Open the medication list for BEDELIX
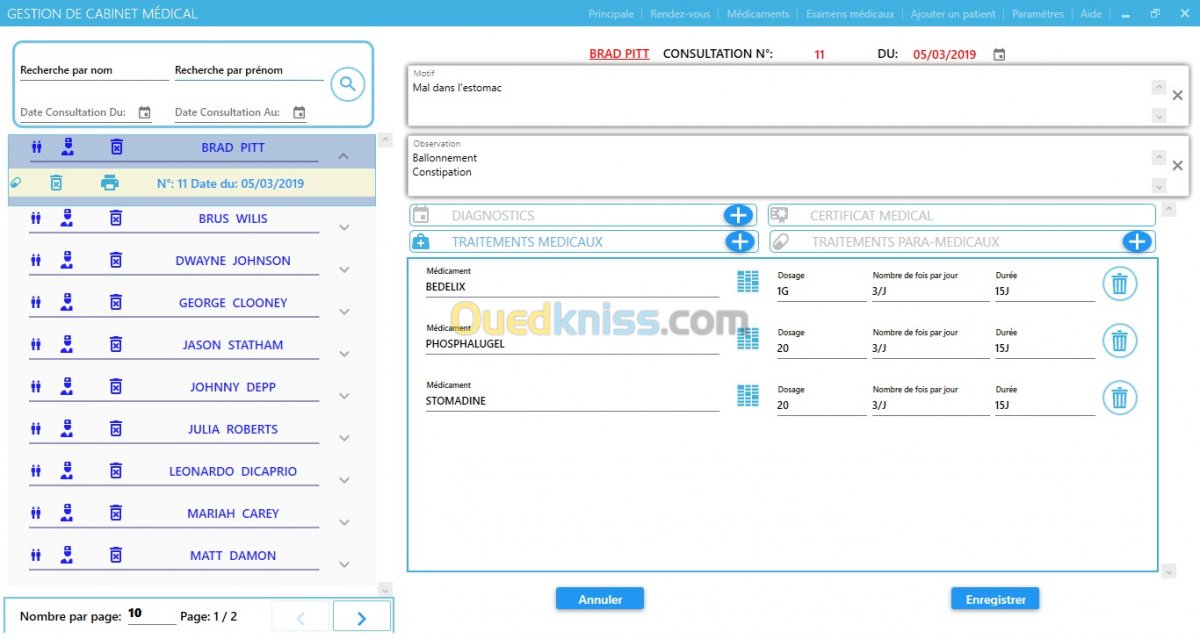This screenshot has height=639, width=1200. 747,281
